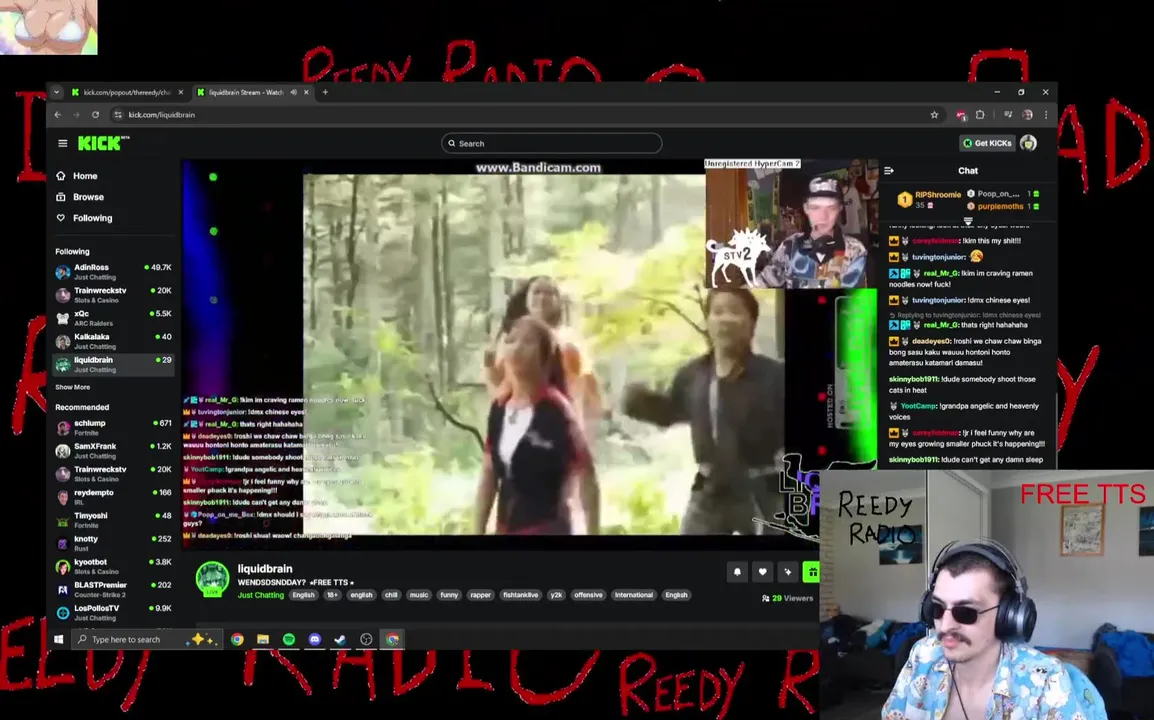Viewport: 1154px width, 720px height.
Task: Open the user profile avatar menu
Action: point(1028,143)
